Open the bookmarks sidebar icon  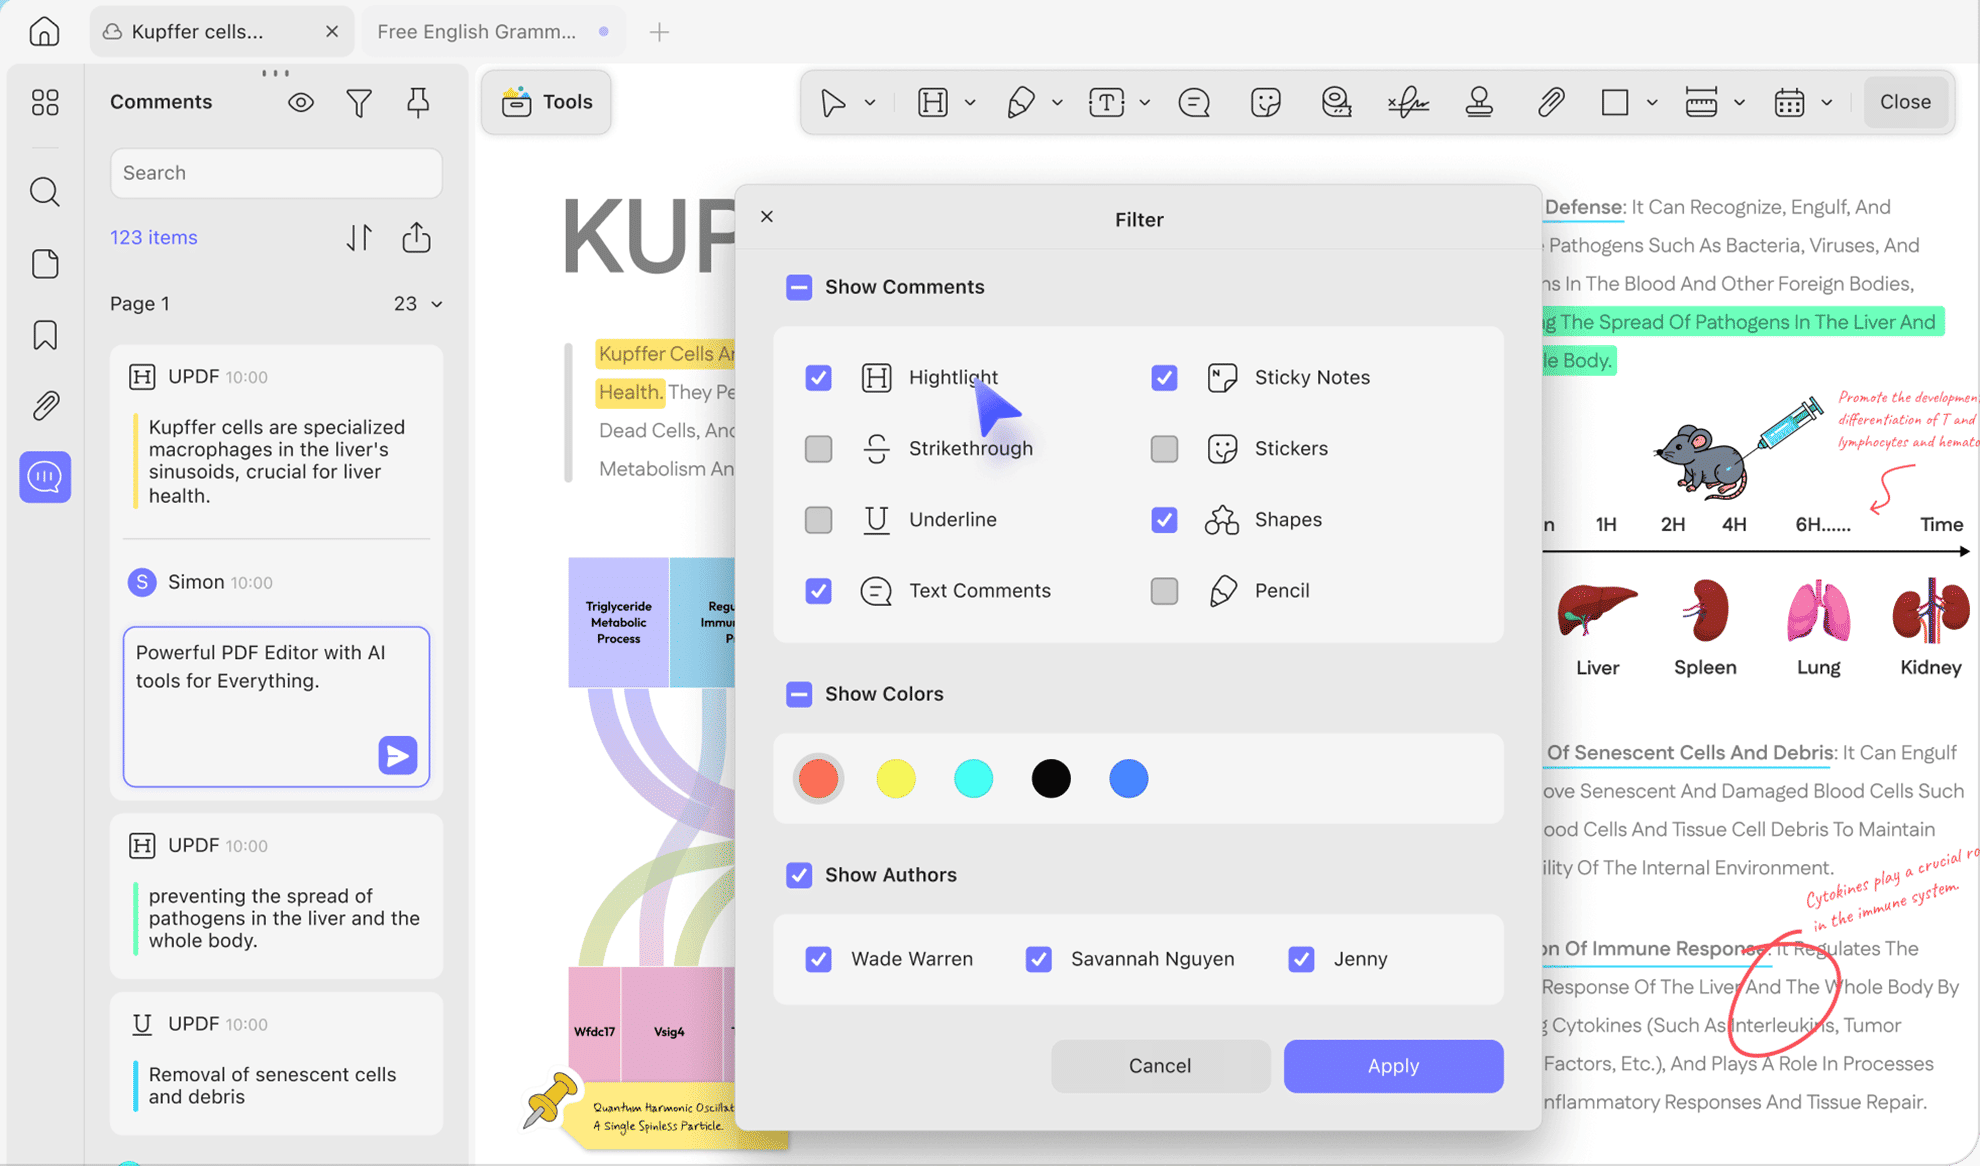click(45, 335)
